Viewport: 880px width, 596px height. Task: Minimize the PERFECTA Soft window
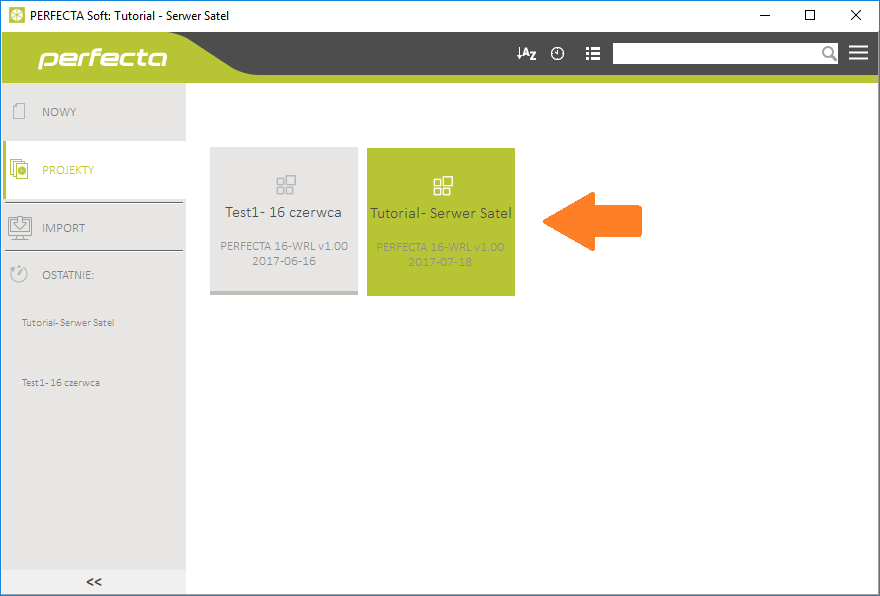pyautogui.click(x=764, y=15)
